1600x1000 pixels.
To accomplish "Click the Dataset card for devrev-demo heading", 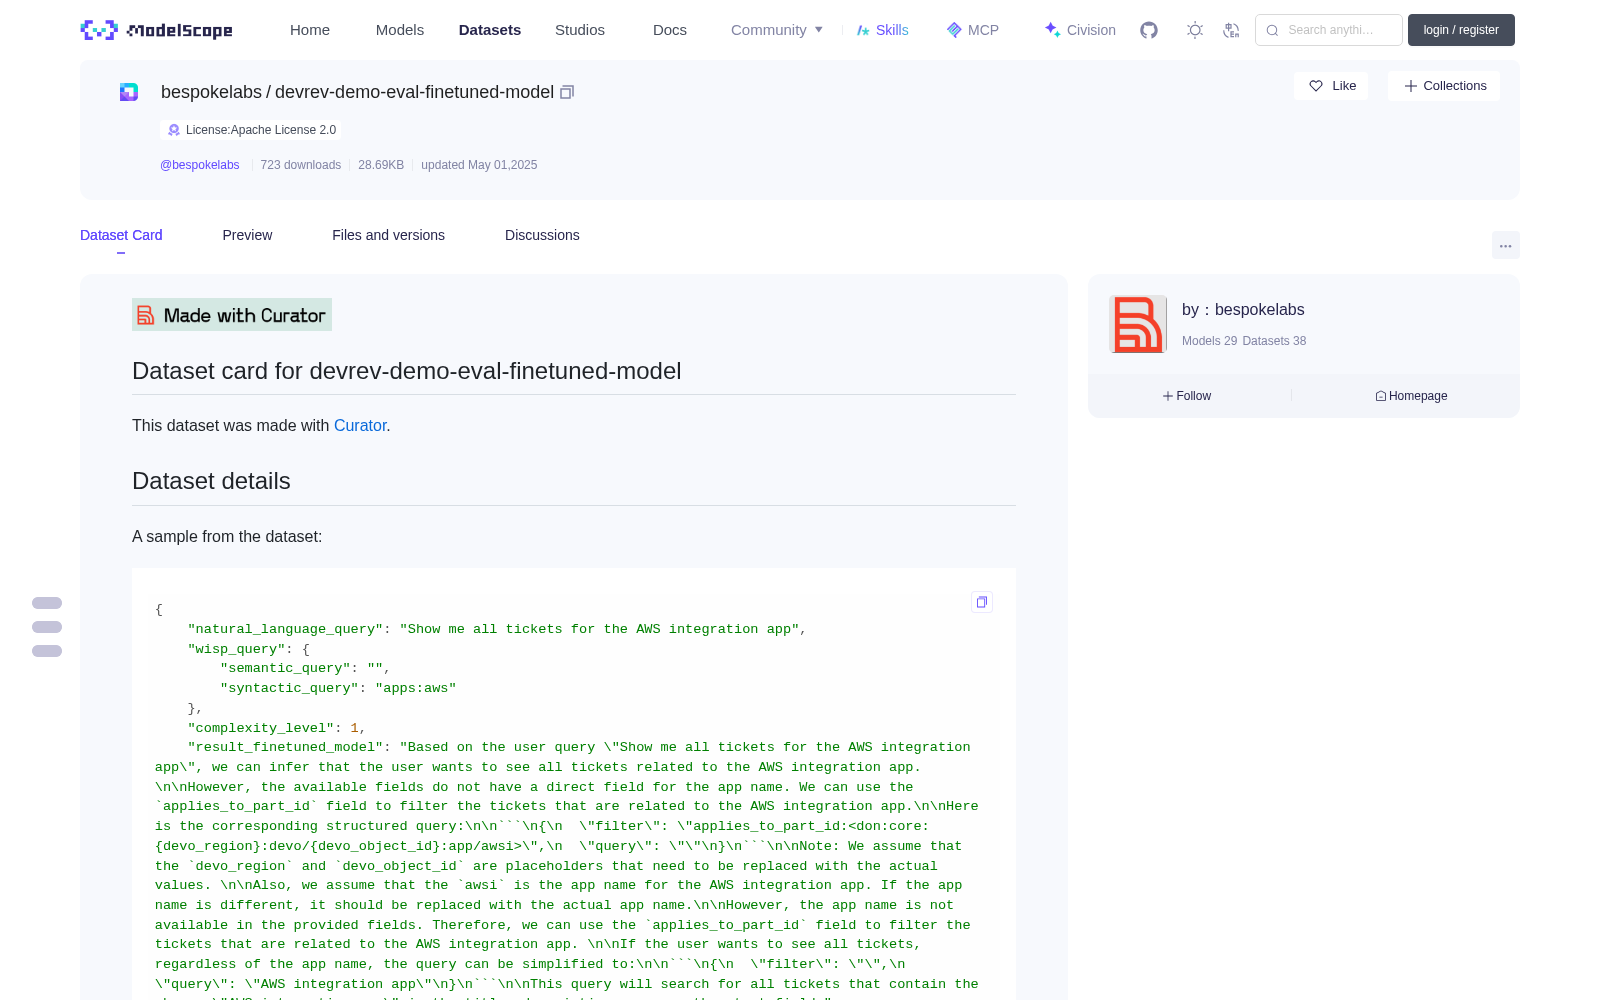I will (406, 371).
